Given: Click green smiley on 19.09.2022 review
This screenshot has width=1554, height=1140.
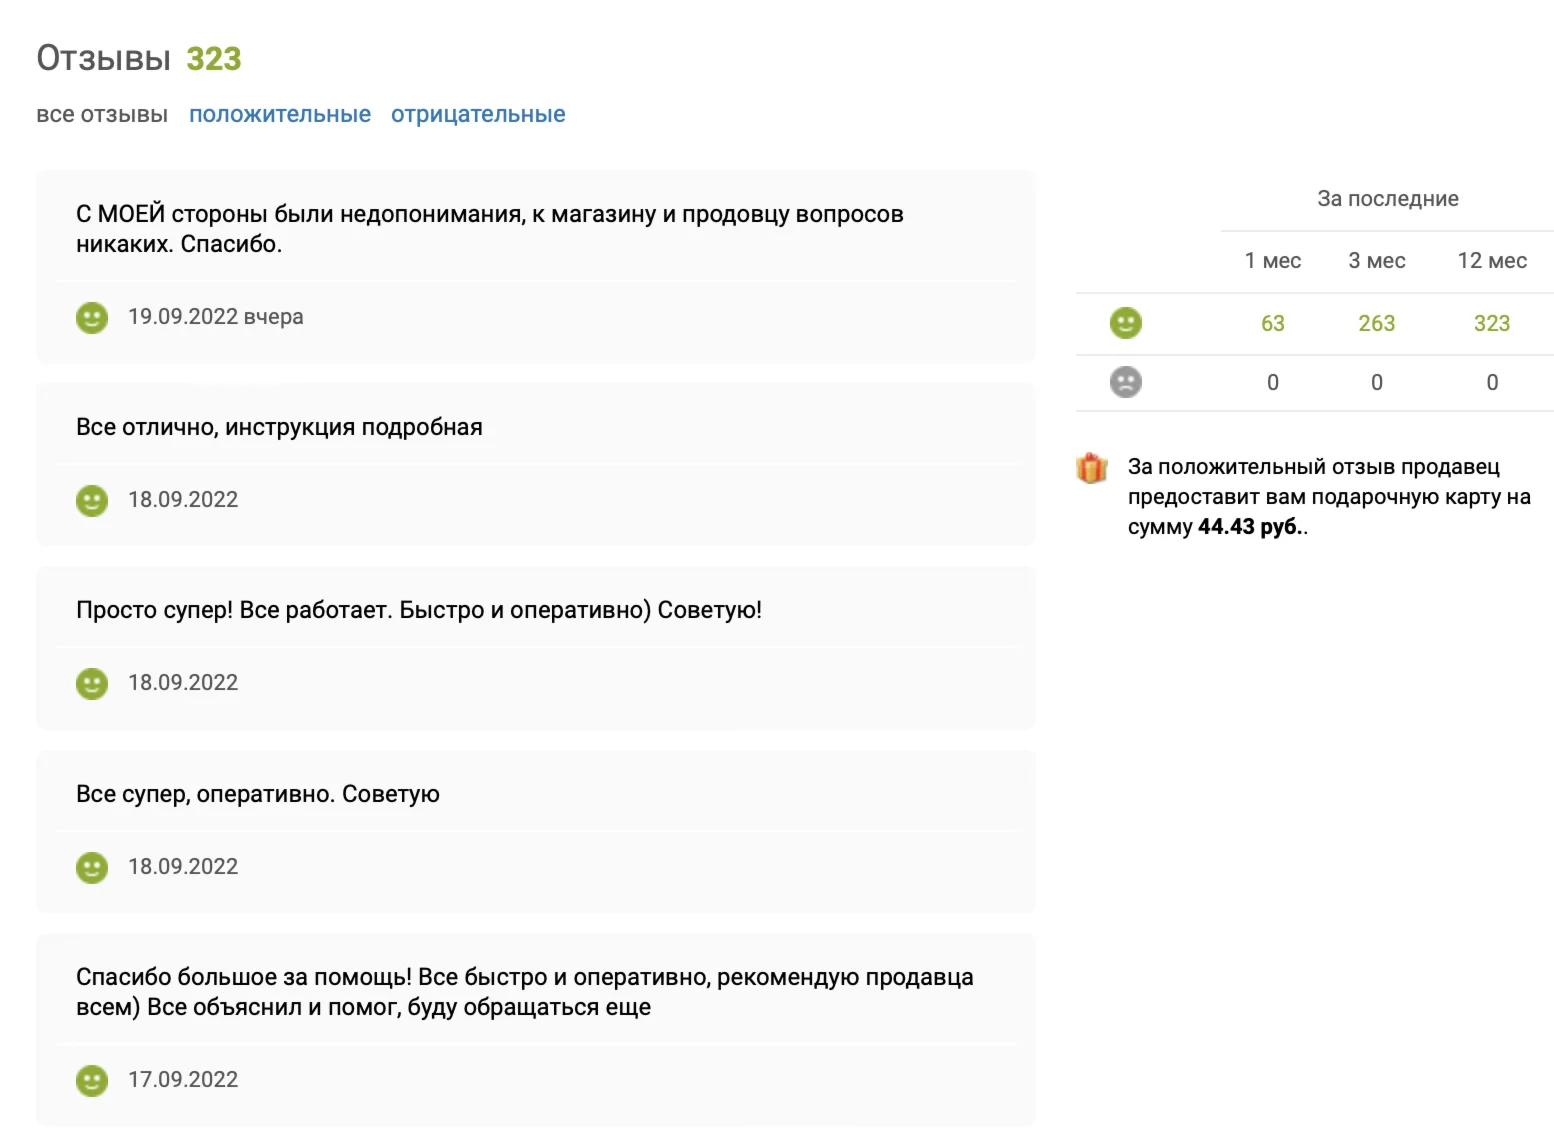Looking at the screenshot, I should [x=92, y=318].
